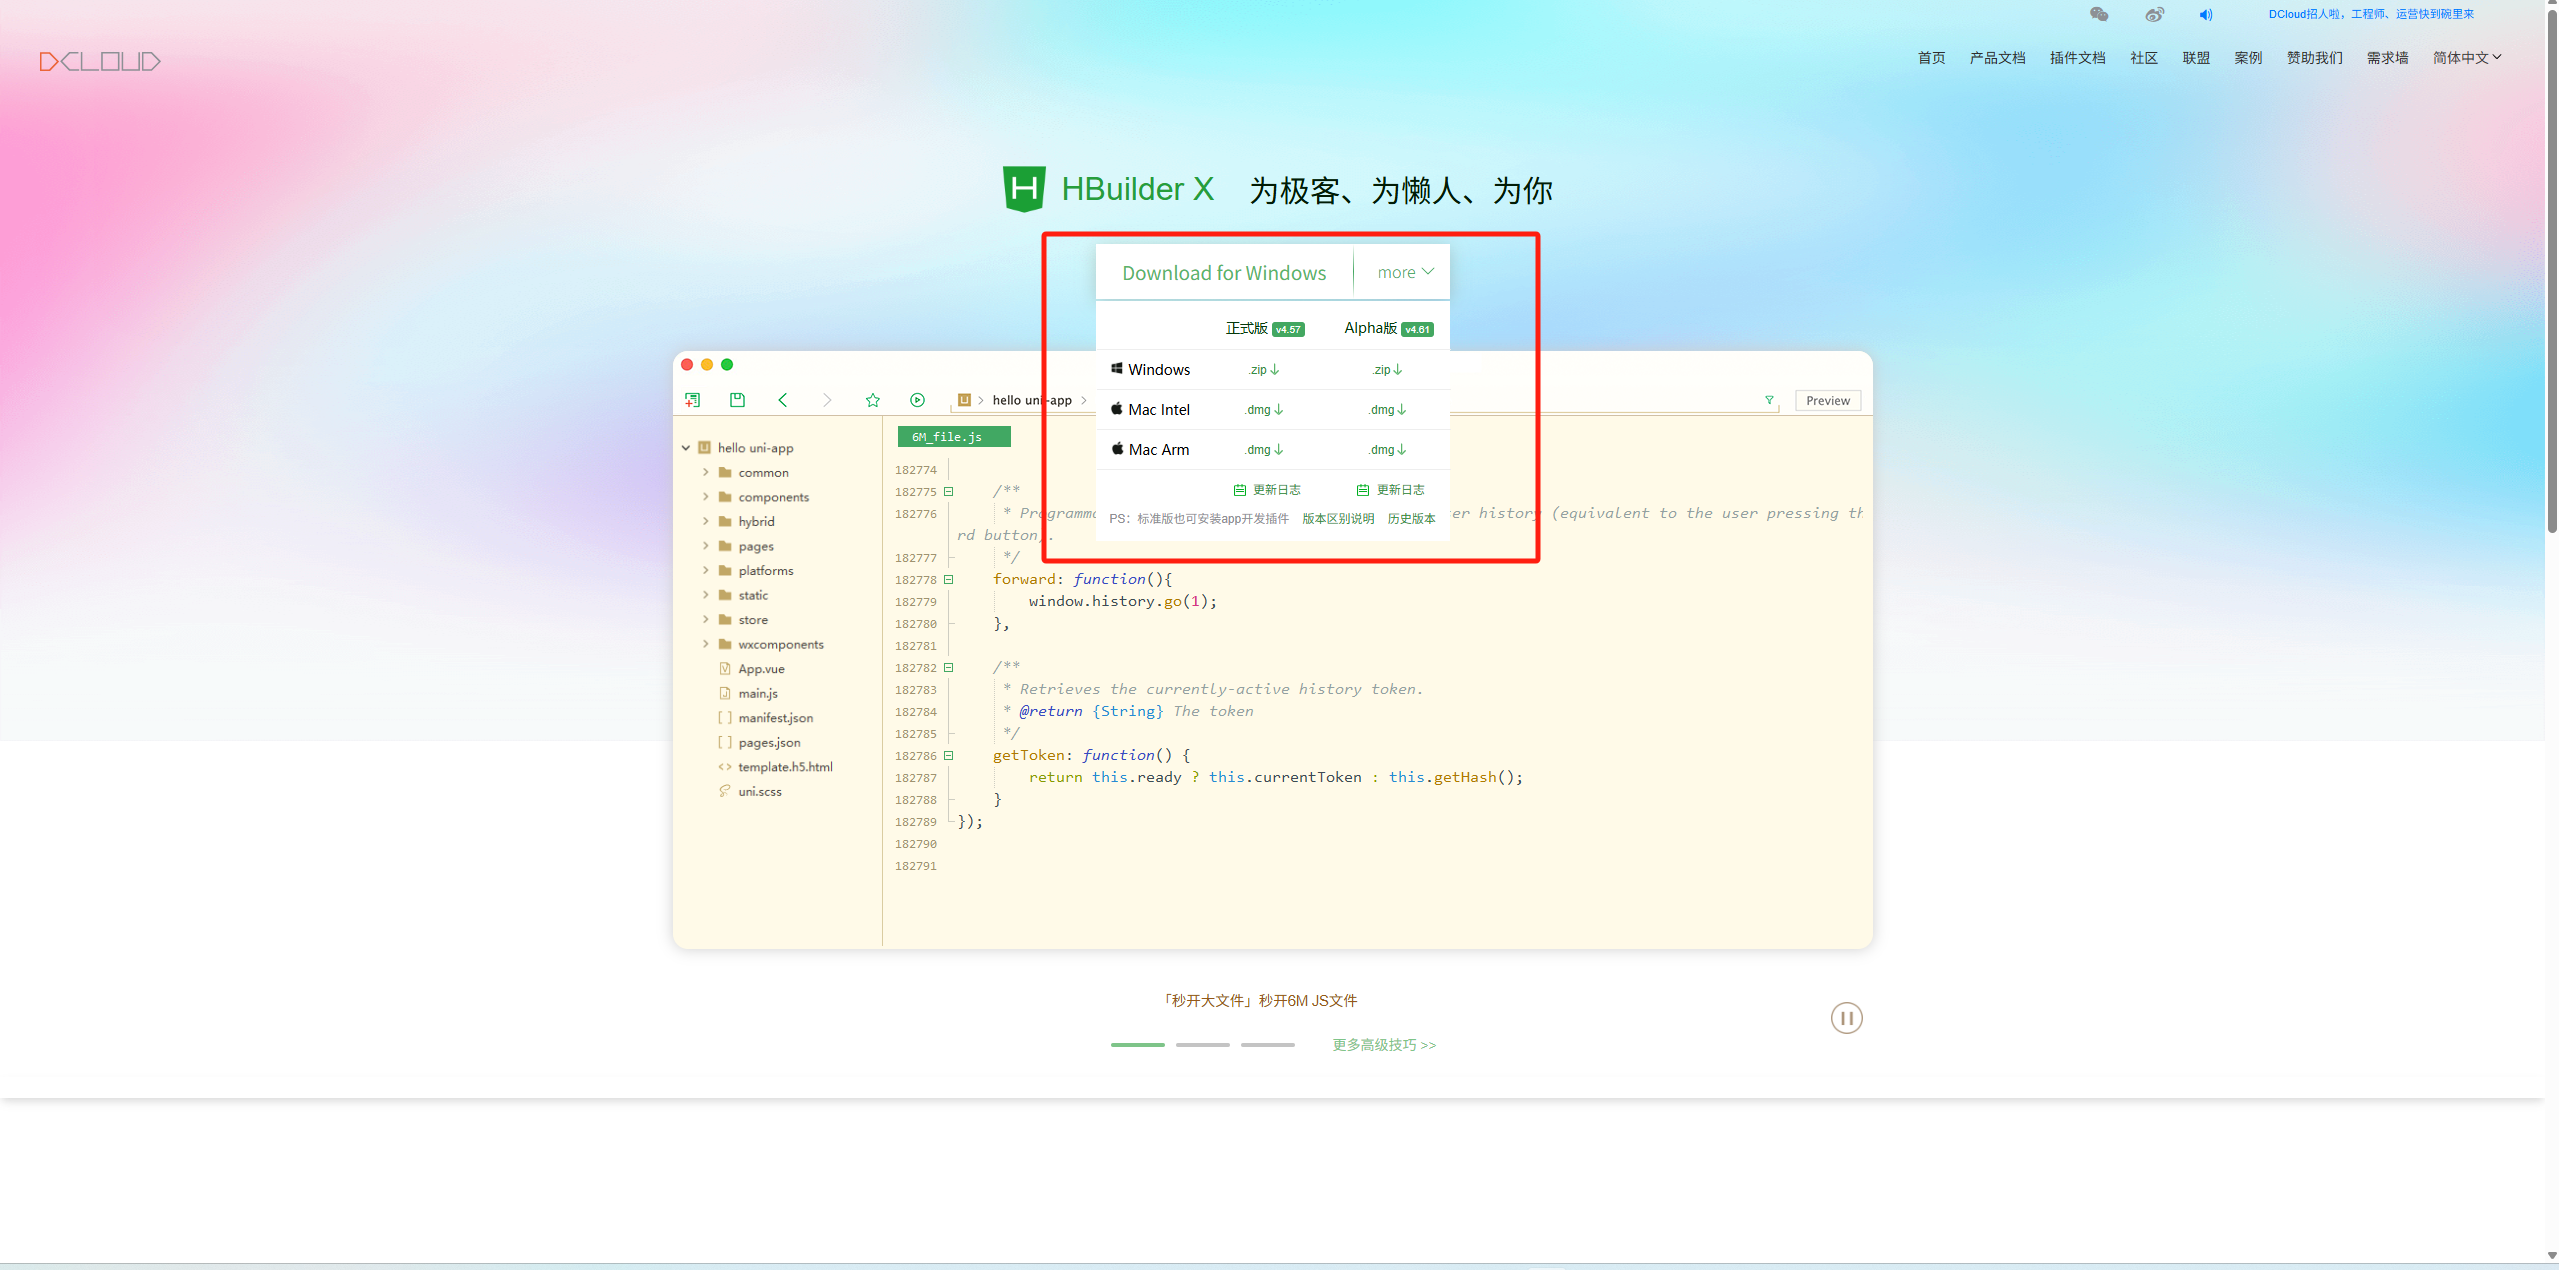This screenshot has width=2559, height=1270.
Task: Click the new file icon in editor toolbar
Action: (x=692, y=400)
